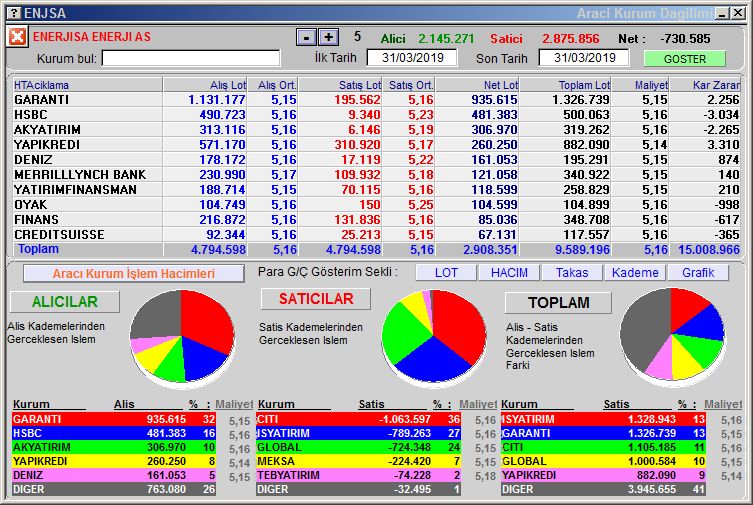Sort by Alış Ort. column header
Viewport: 753px width, 505px height.
point(273,85)
